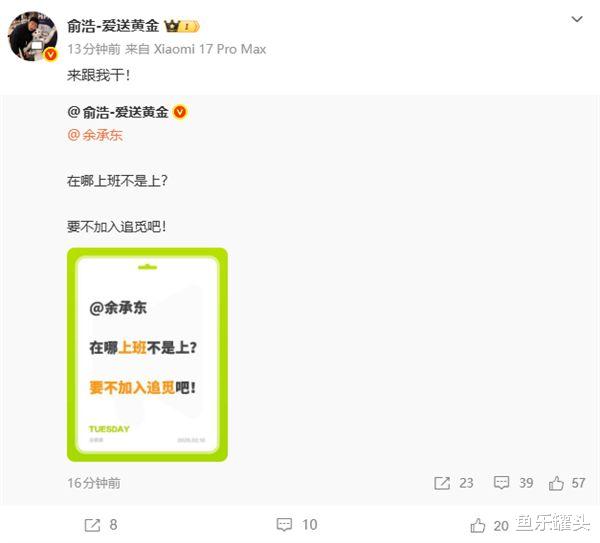600x543 pixels.
Task: Like this post showing 20 likes
Action: point(489,525)
